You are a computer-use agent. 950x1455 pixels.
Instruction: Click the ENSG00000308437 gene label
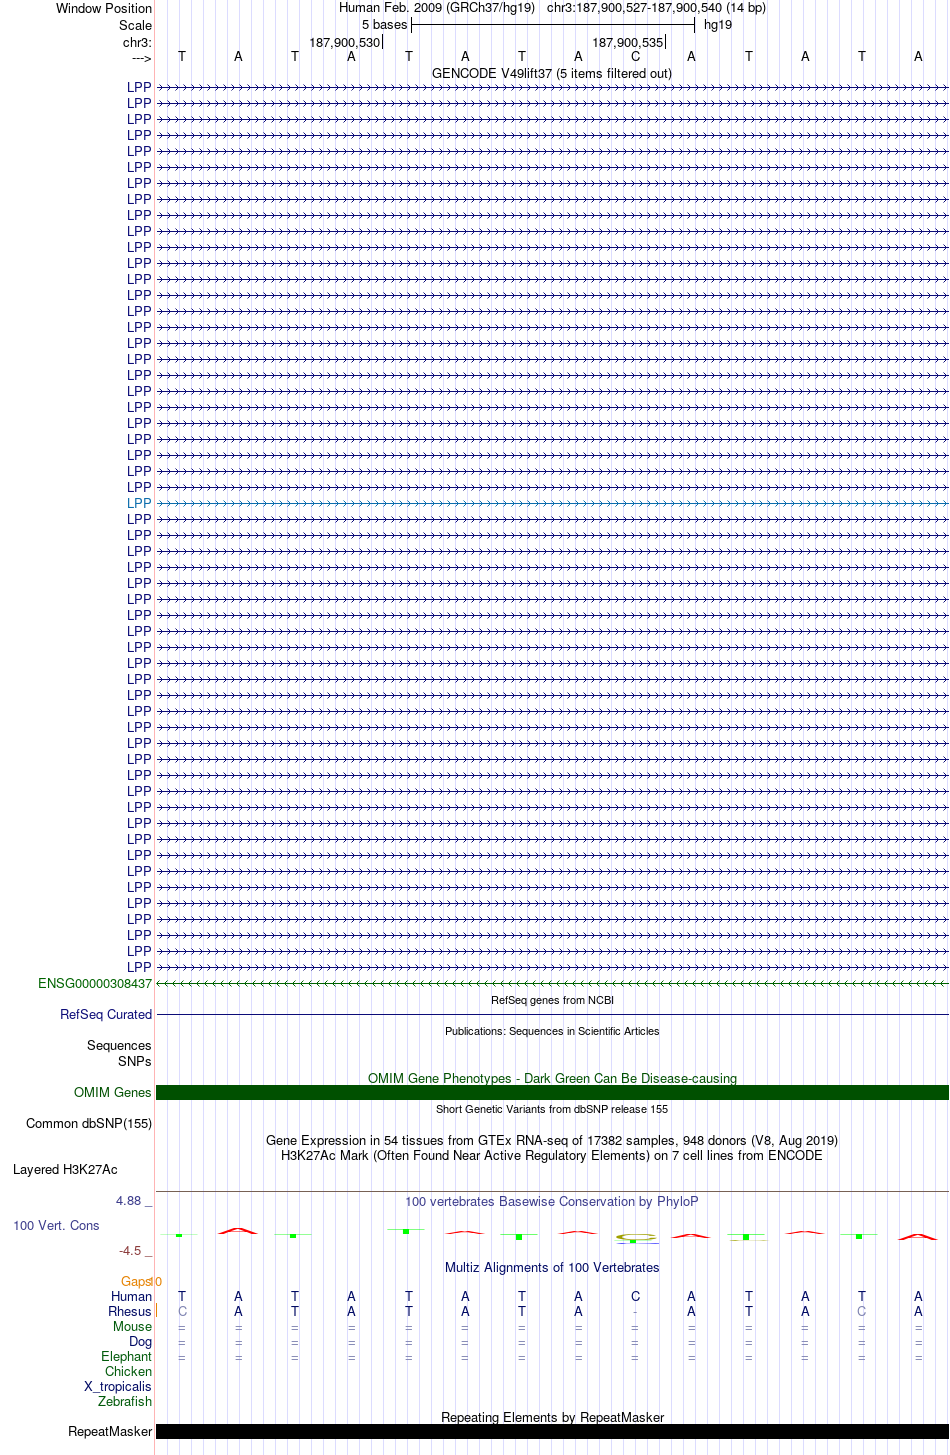[95, 984]
